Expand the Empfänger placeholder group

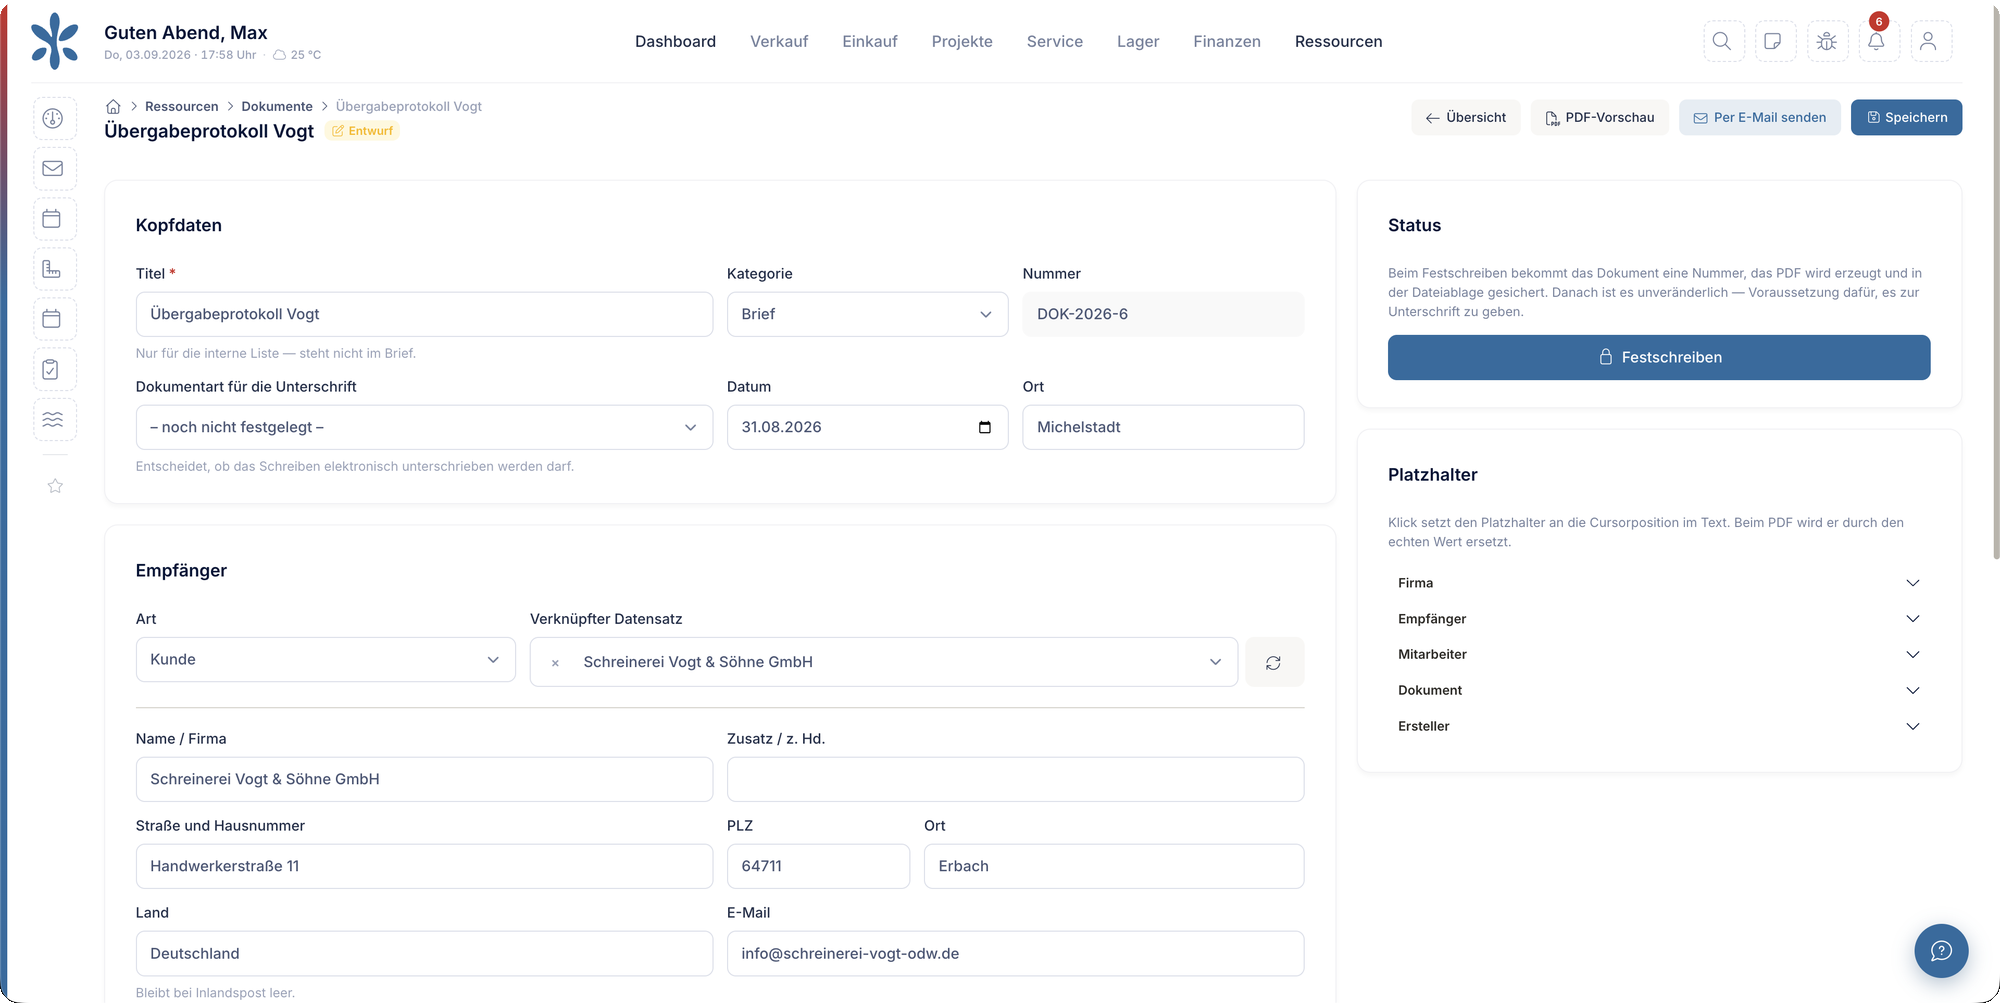1659,619
